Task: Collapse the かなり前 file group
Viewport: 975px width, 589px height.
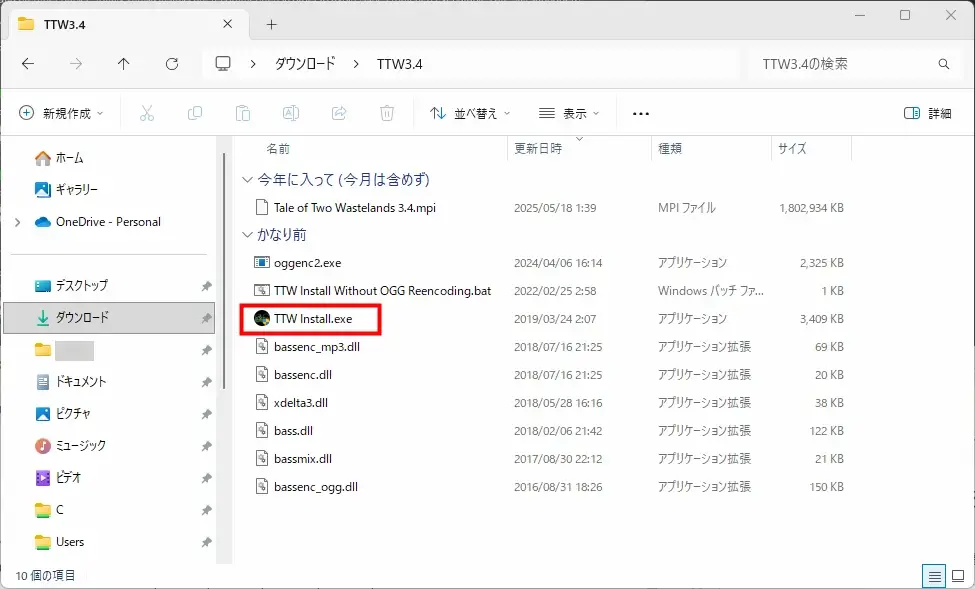Action: coord(247,235)
